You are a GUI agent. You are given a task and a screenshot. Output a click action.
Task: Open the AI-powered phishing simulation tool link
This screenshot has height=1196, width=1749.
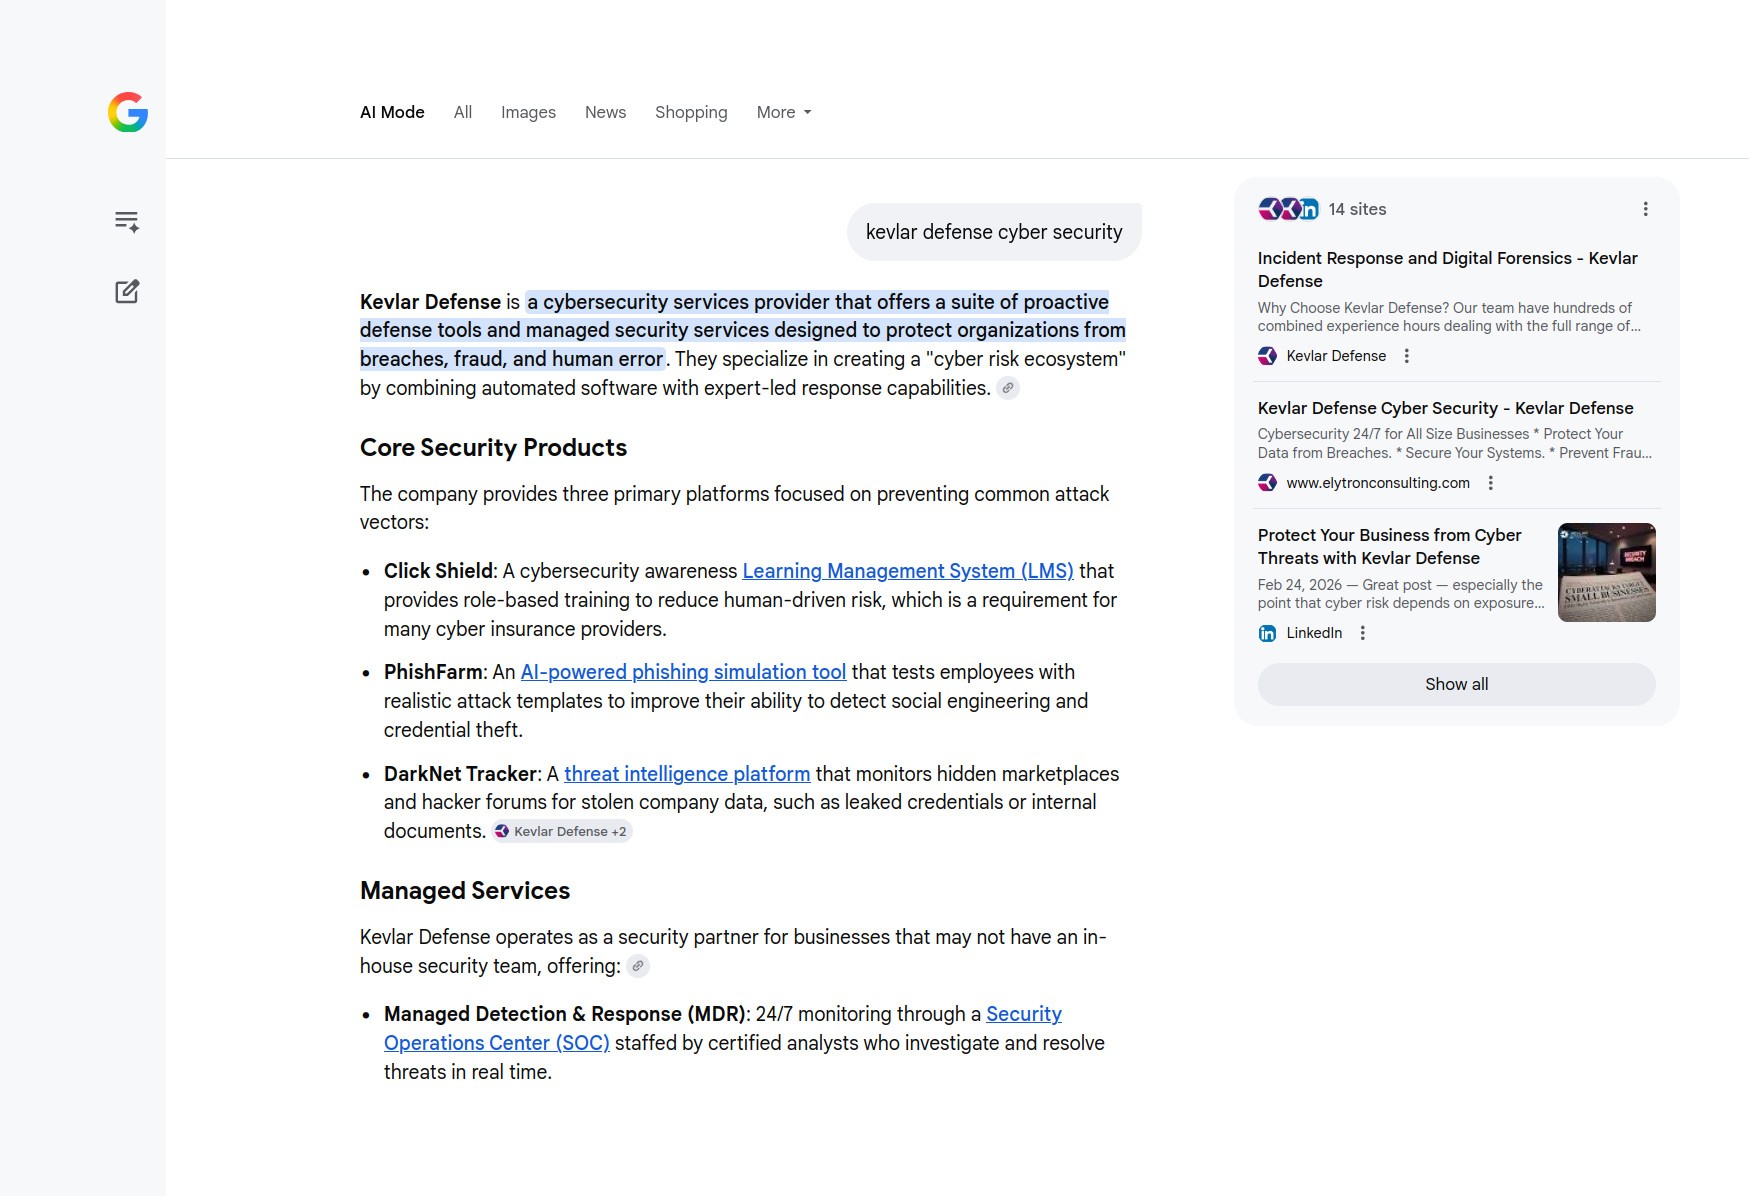tap(683, 672)
